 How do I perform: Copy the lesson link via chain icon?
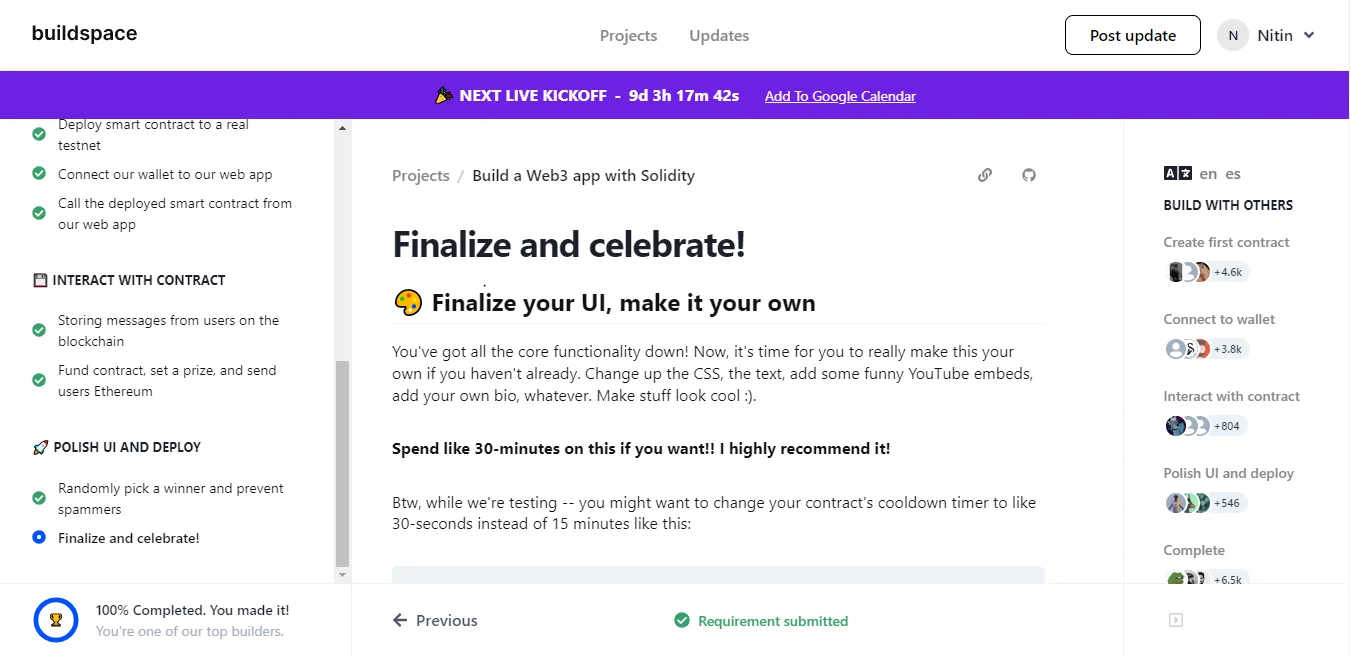click(985, 175)
